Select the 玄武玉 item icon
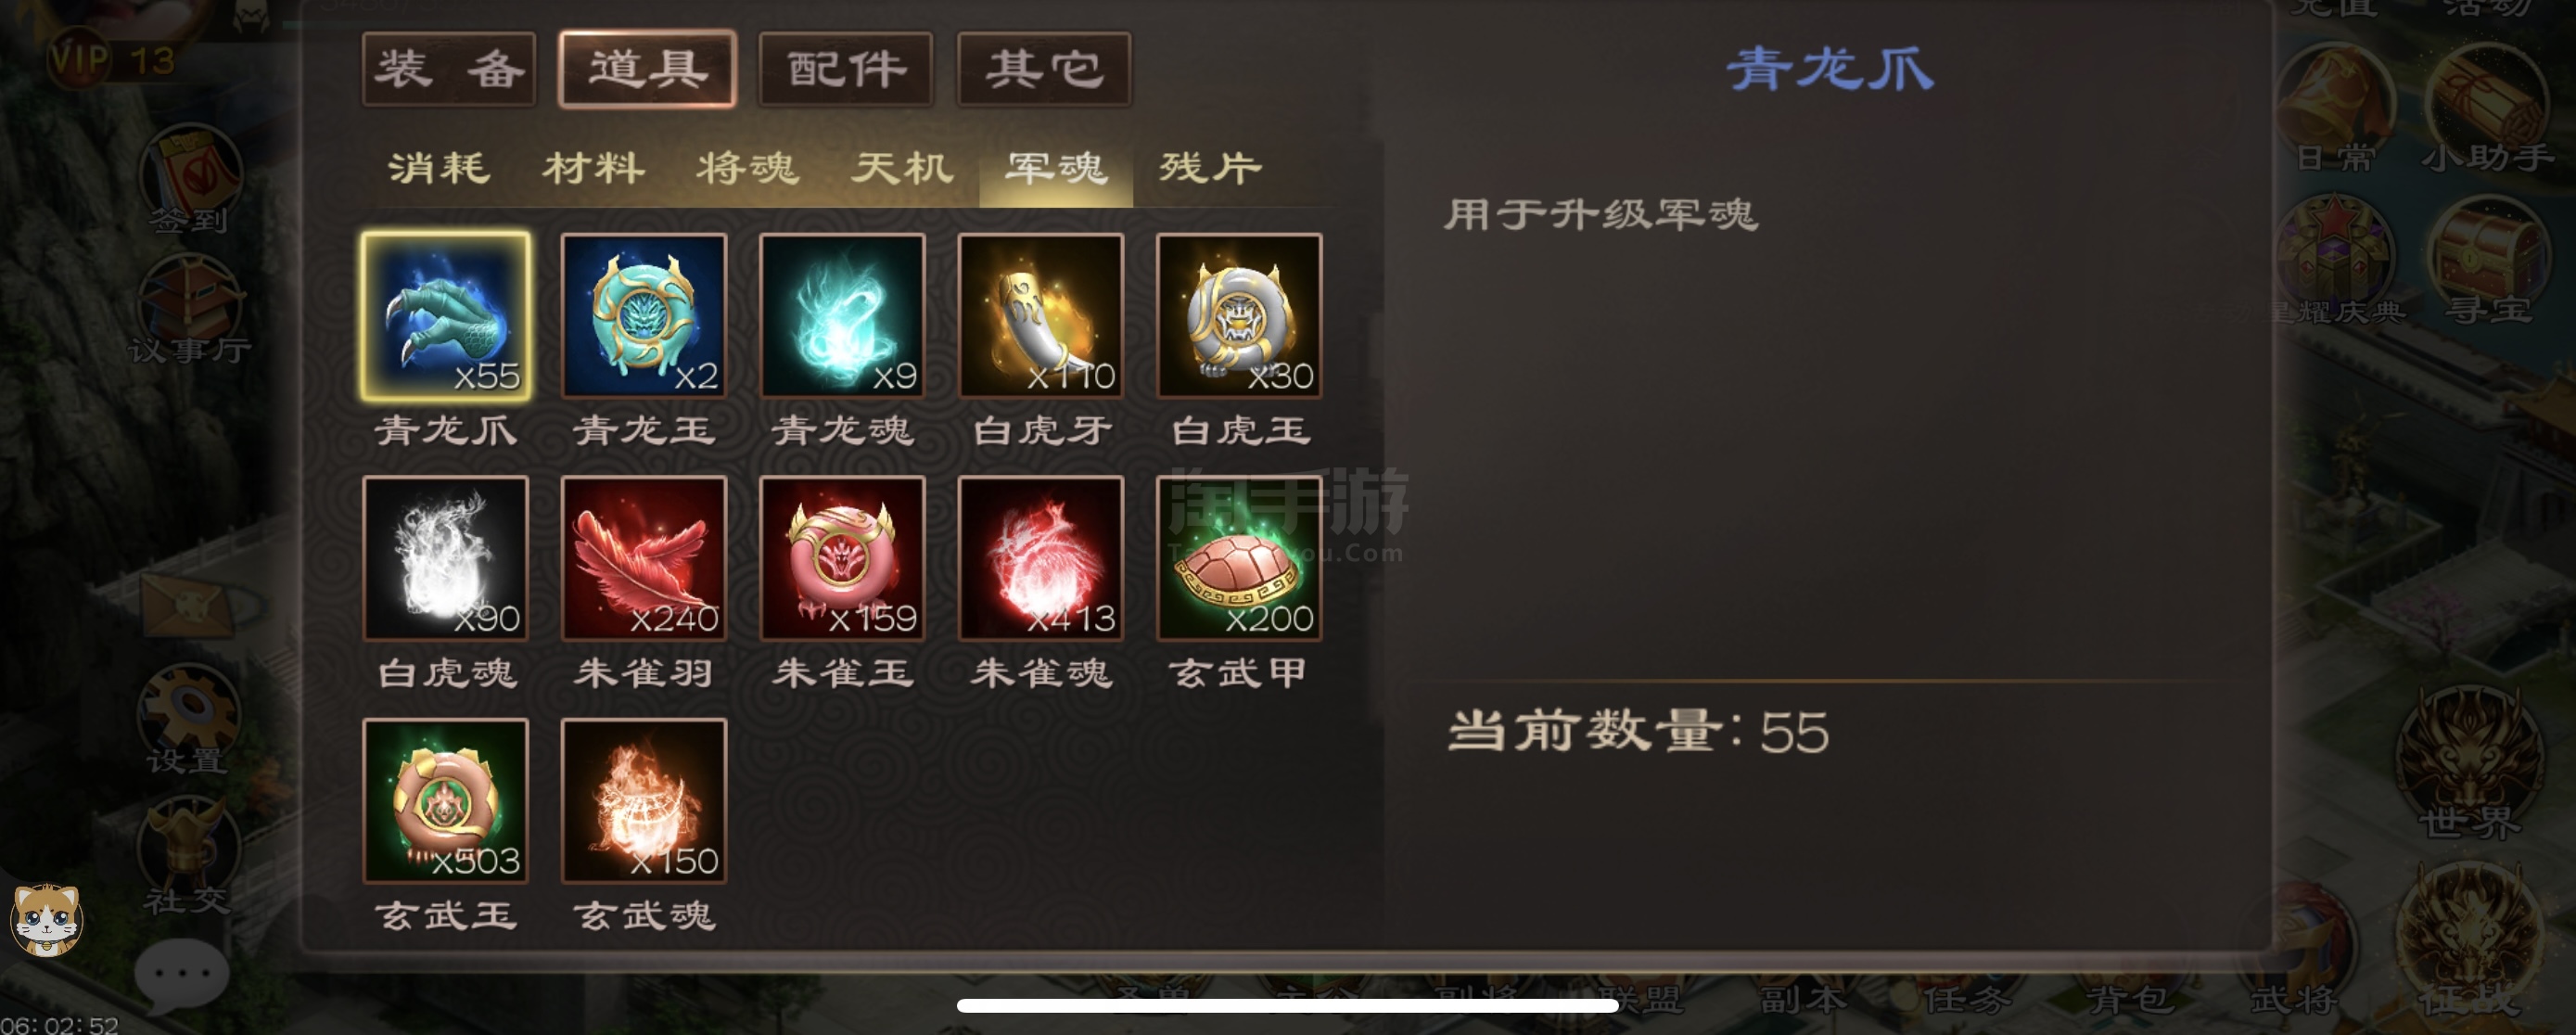The height and width of the screenshot is (1035, 2576). (x=446, y=800)
